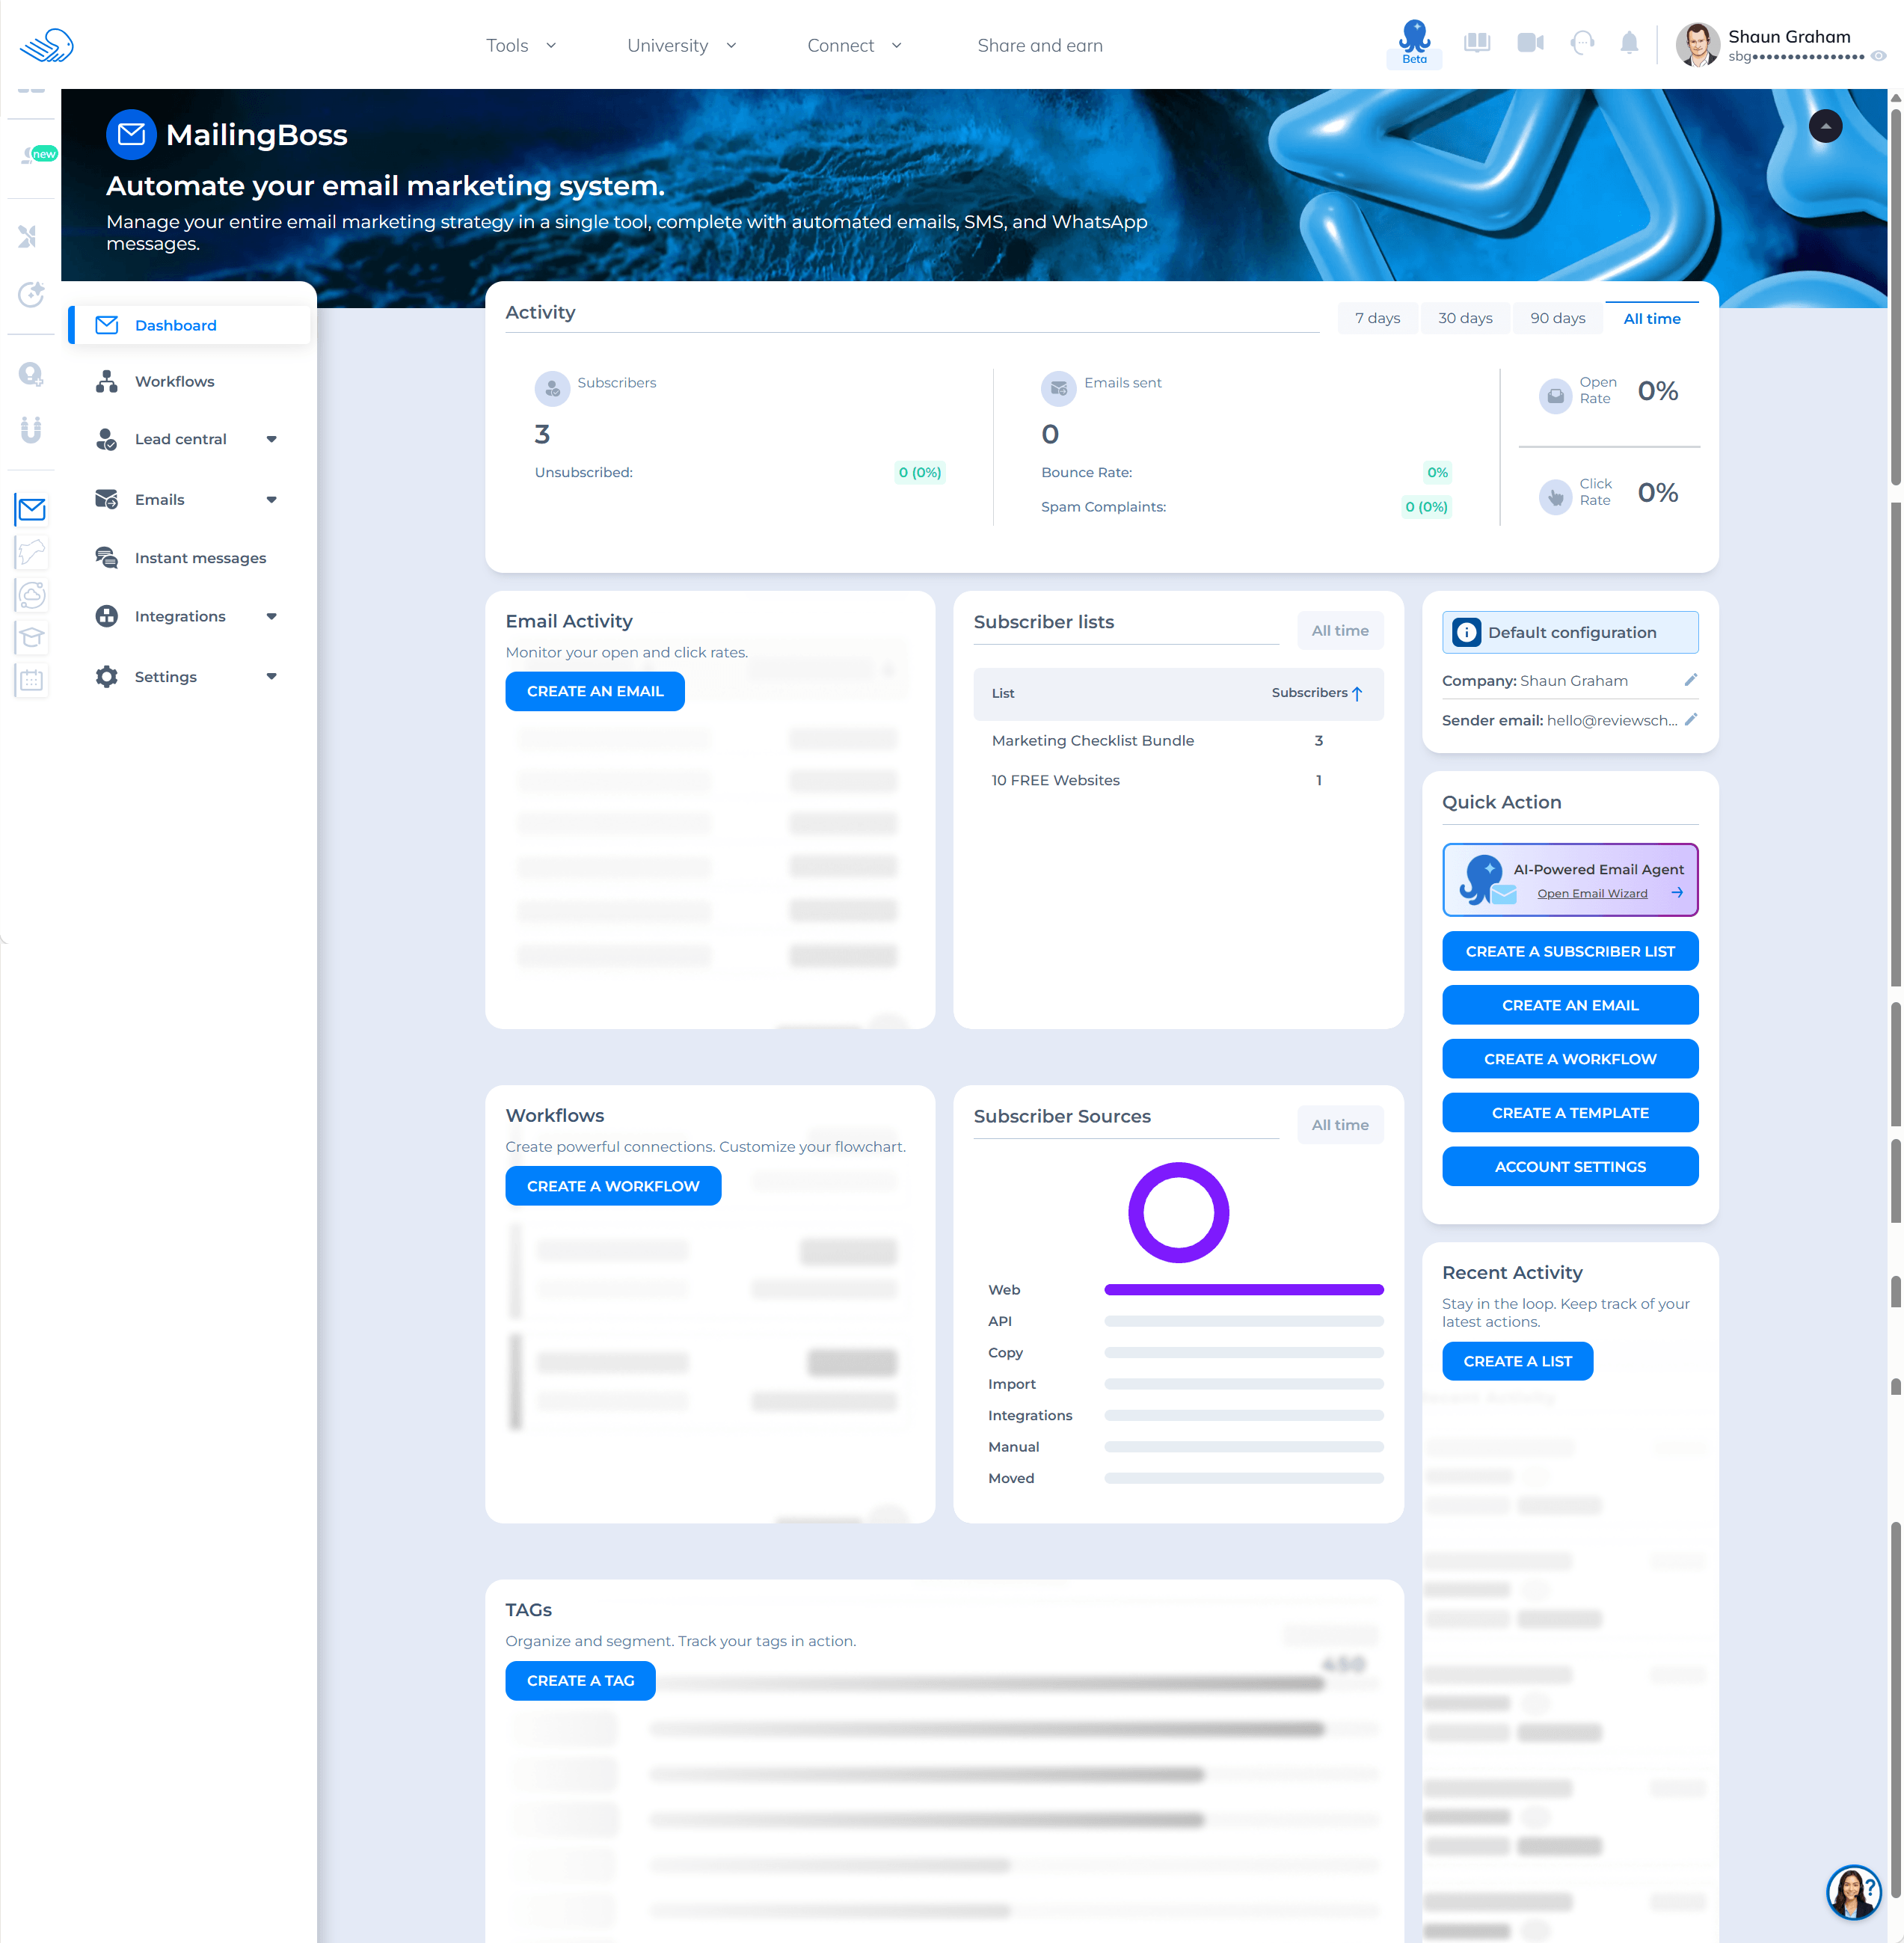Click Open Email Wizard link
Viewport: 1904px width, 1943px height.
pyautogui.click(x=1592, y=893)
